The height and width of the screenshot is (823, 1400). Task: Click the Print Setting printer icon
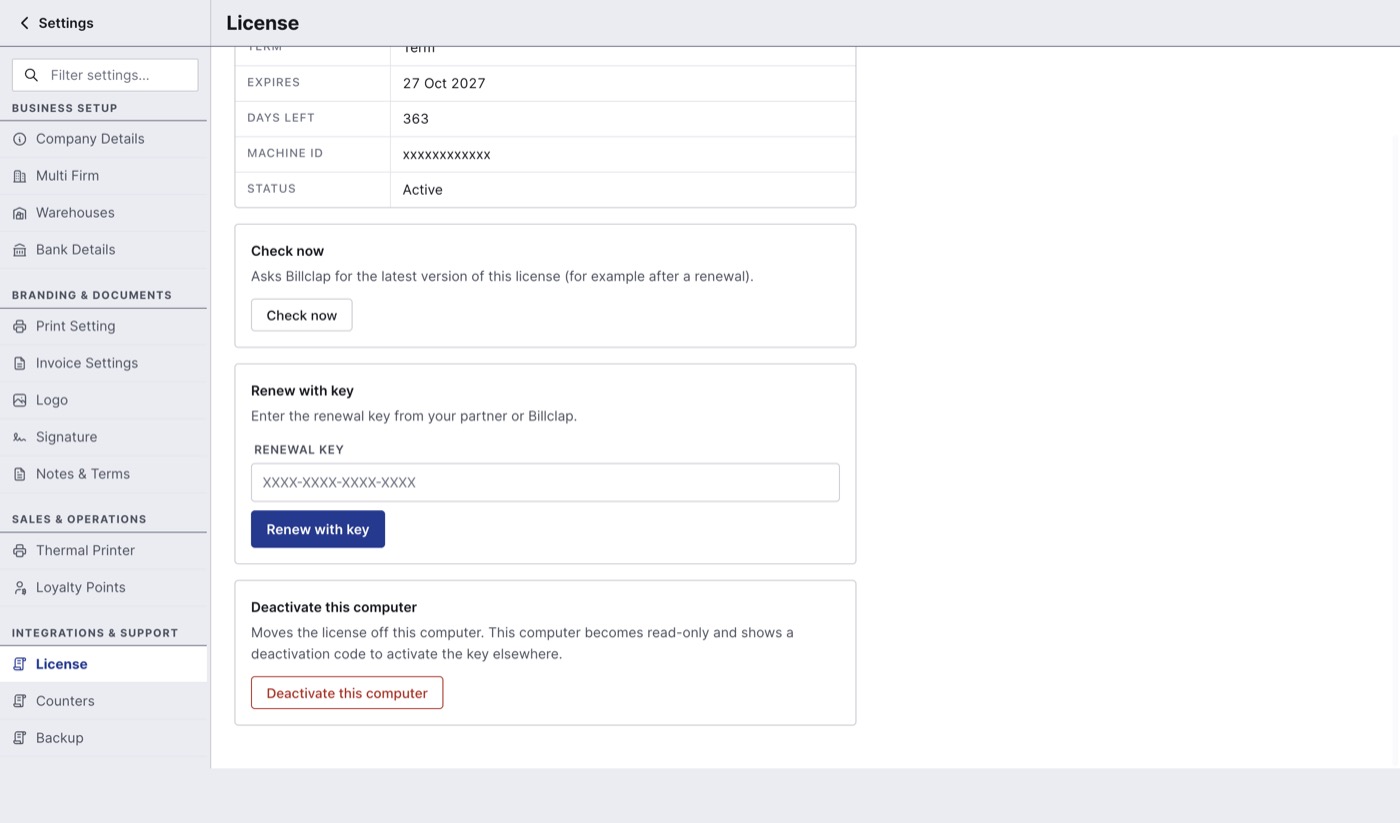click(x=19, y=326)
